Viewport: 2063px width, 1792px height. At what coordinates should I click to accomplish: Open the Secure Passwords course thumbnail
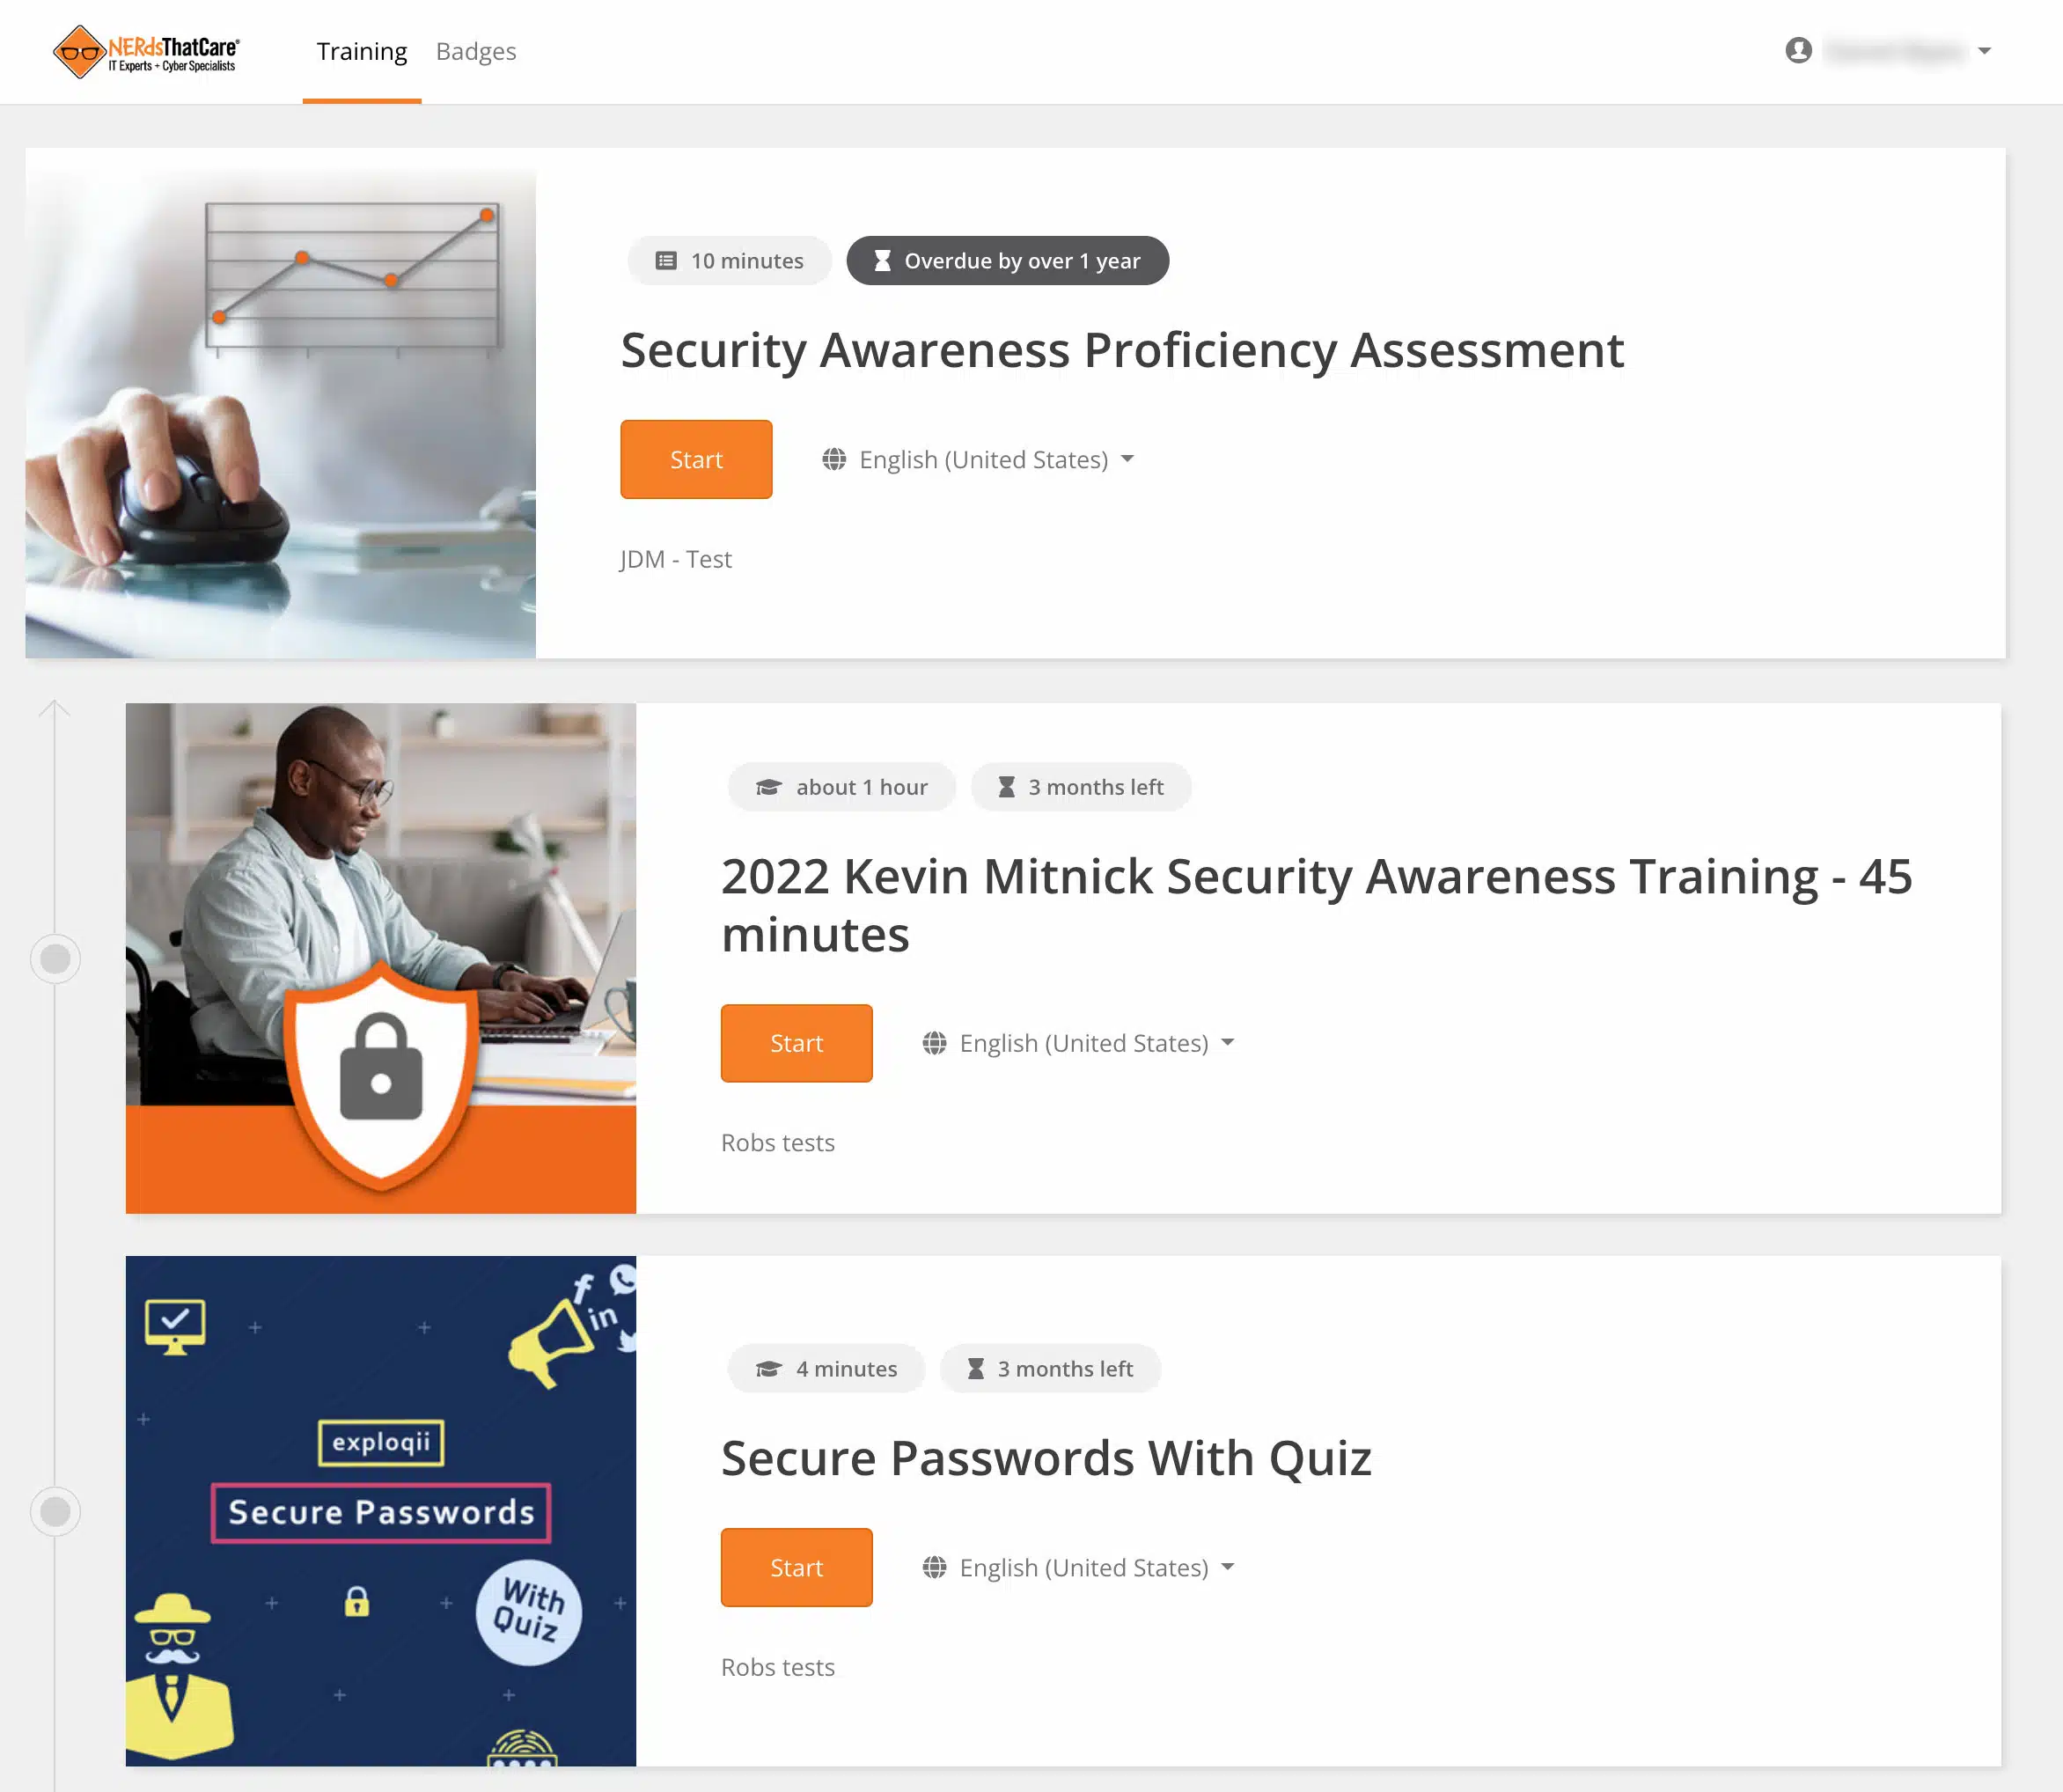pos(381,1511)
